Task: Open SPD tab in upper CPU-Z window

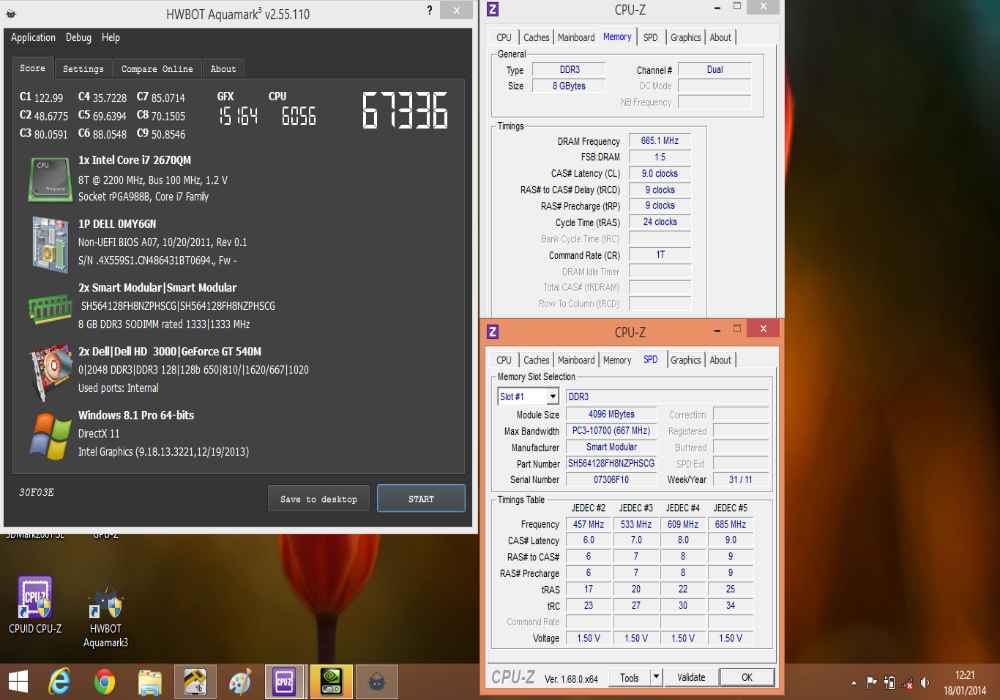Action: (651, 38)
